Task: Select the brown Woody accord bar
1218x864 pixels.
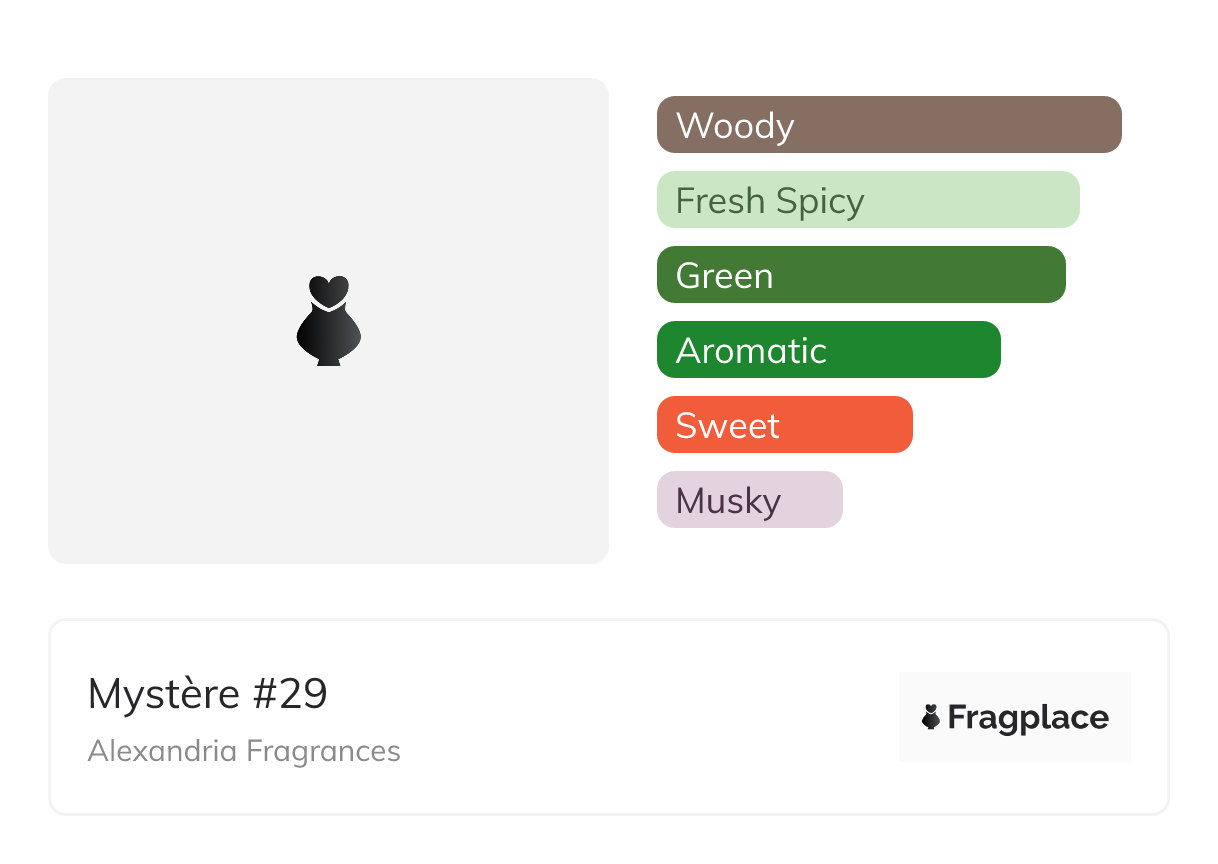Action: click(x=960, y=125)
